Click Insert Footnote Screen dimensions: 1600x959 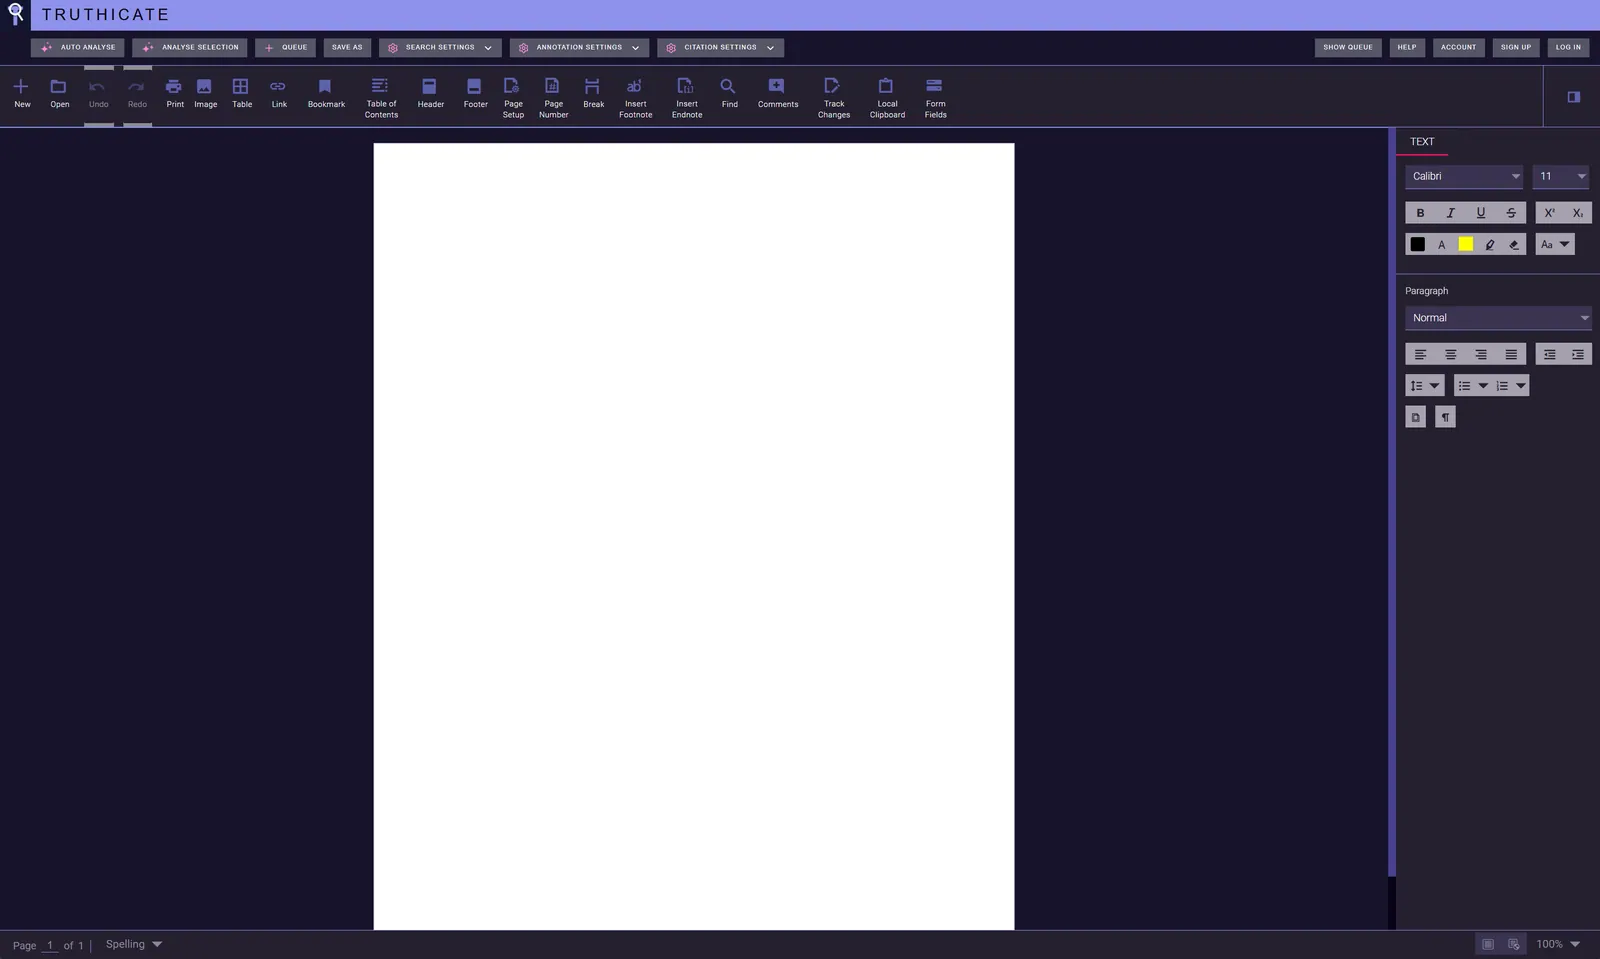coord(635,98)
